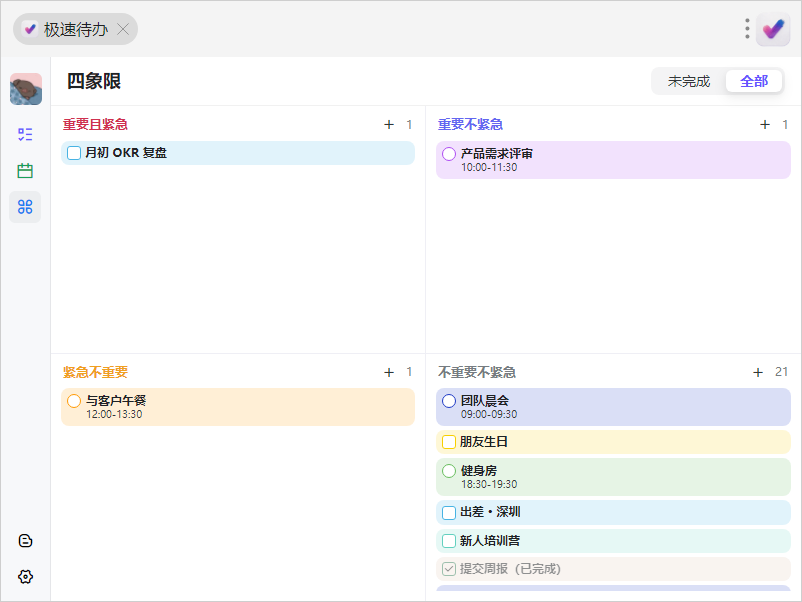The height and width of the screenshot is (602, 802).
Task: Add task to 不重要不紧急 quadrant
Action: [758, 372]
